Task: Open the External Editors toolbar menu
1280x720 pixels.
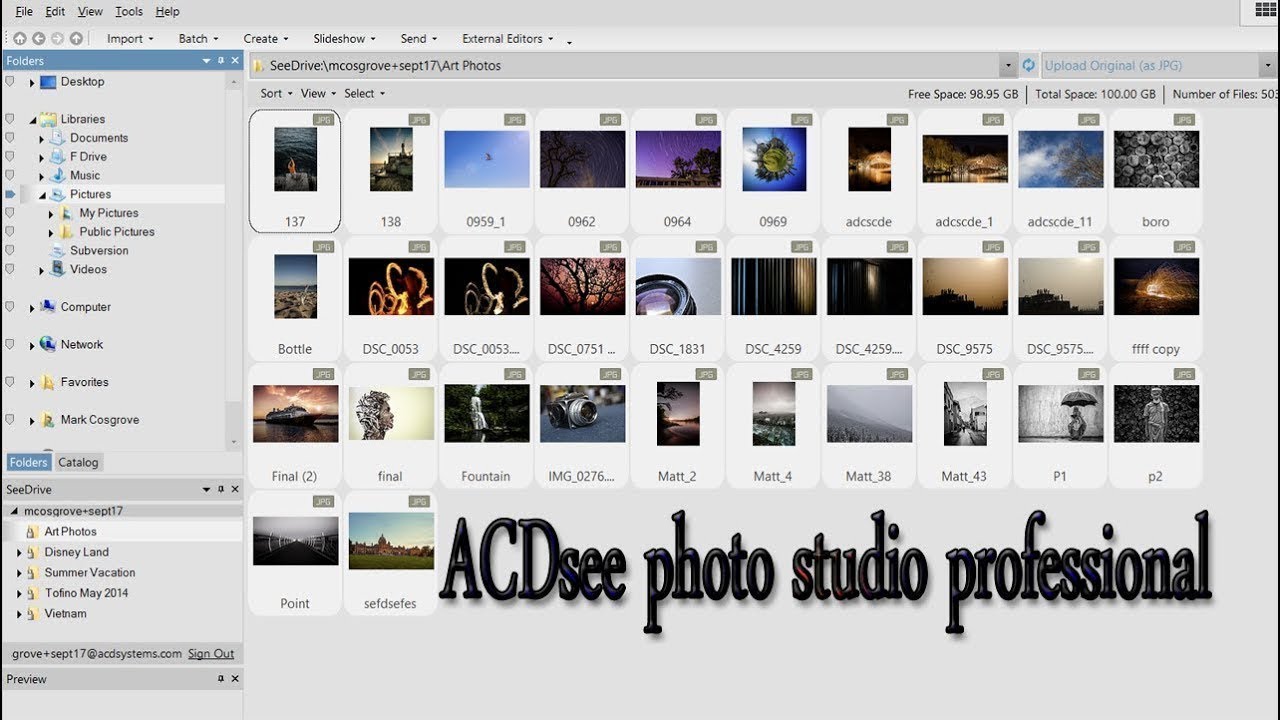Action: pos(508,38)
